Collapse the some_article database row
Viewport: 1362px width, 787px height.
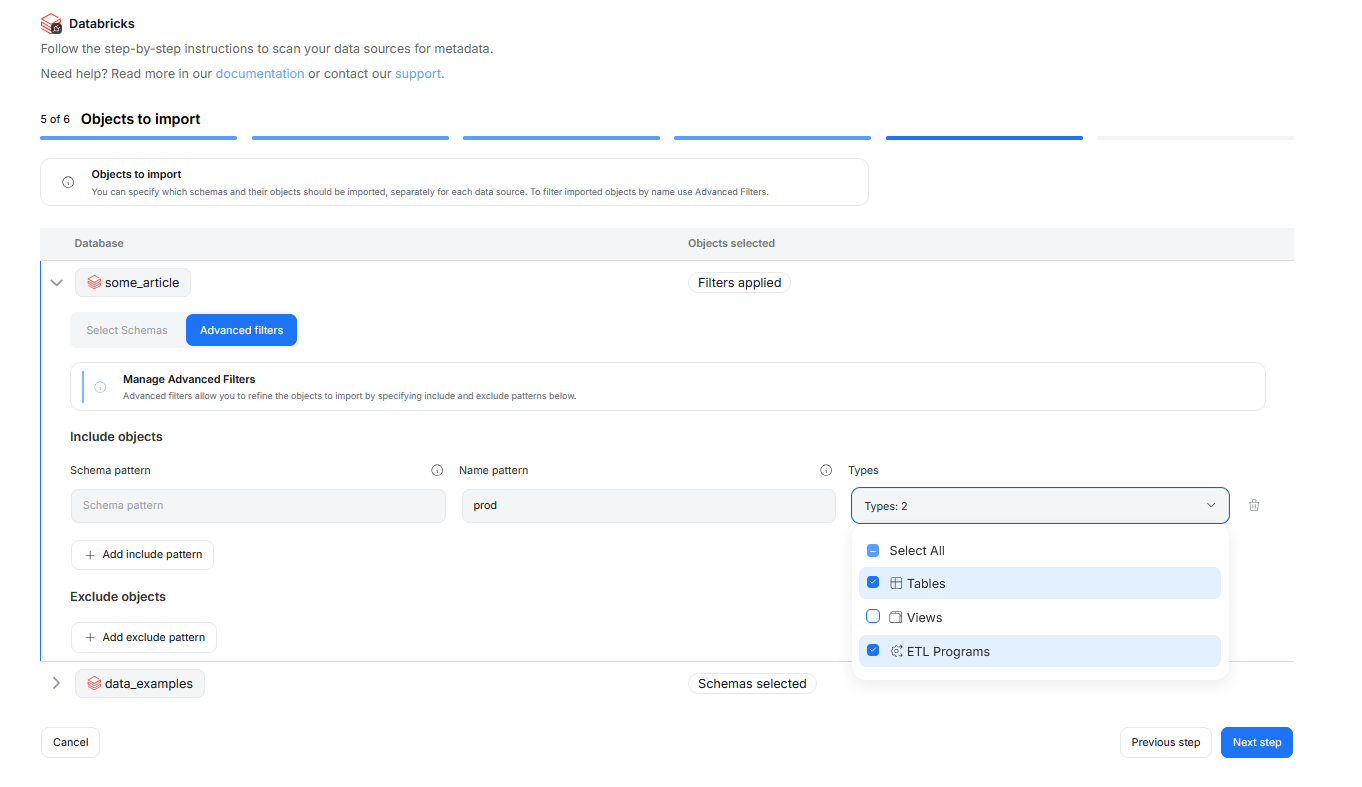pyautogui.click(x=57, y=283)
